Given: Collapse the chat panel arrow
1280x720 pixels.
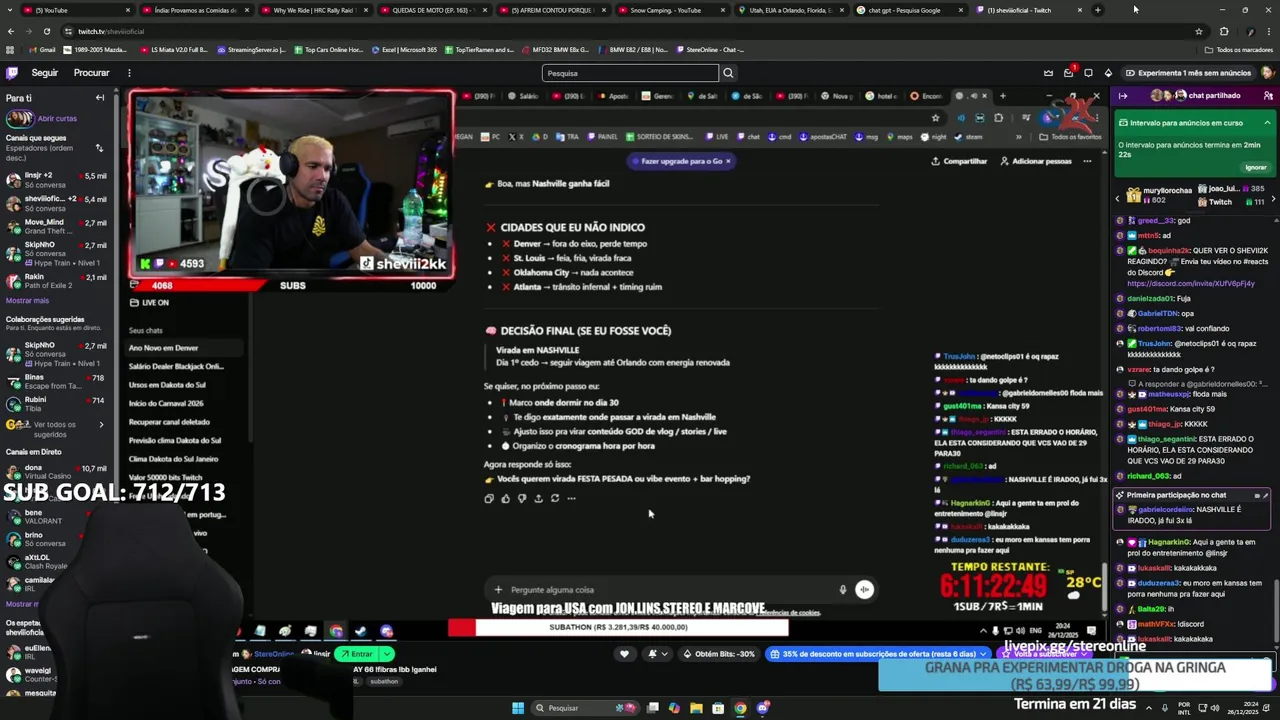Looking at the screenshot, I should pyautogui.click(x=1123, y=96).
